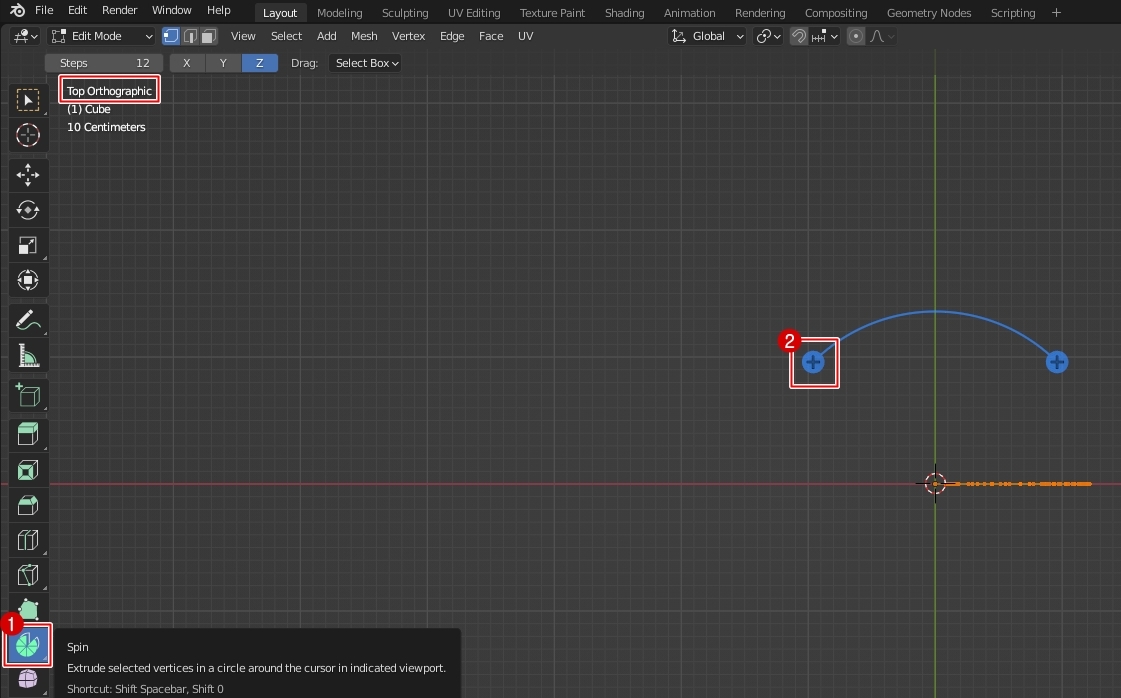
Task: Switch to the Shading workspace
Action: [624, 13]
